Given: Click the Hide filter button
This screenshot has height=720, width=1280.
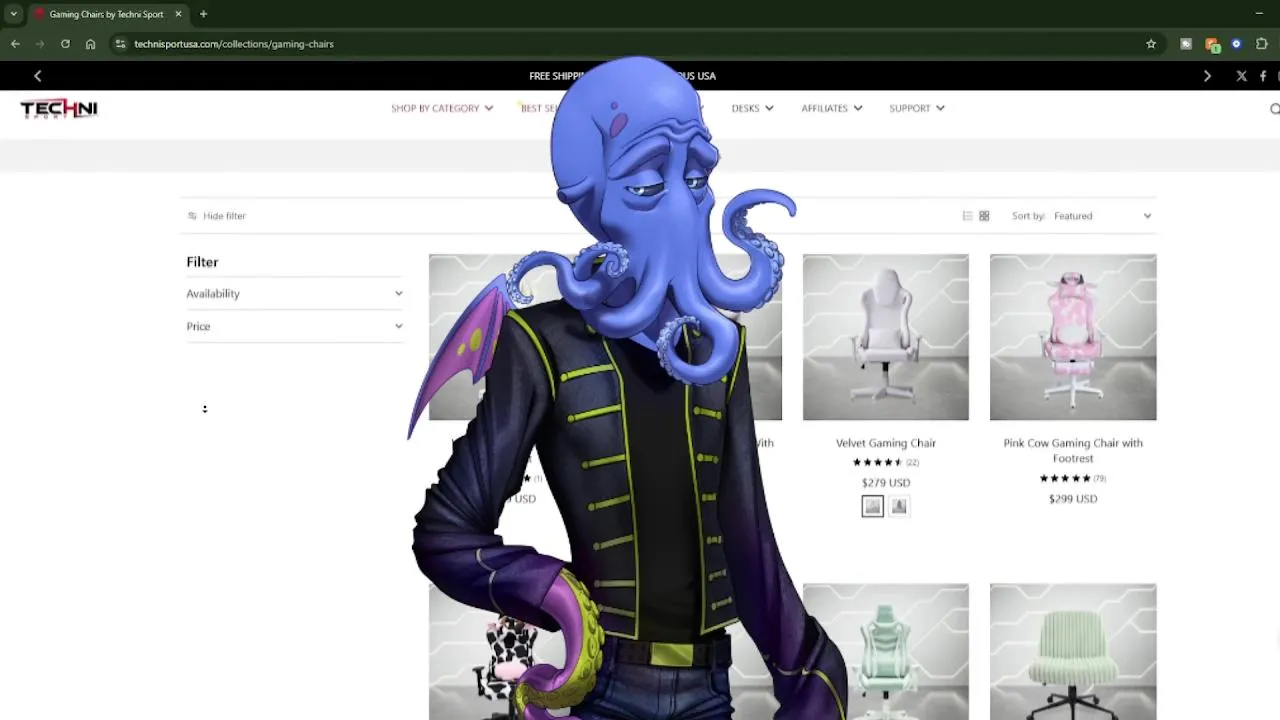Looking at the screenshot, I should point(216,216).
